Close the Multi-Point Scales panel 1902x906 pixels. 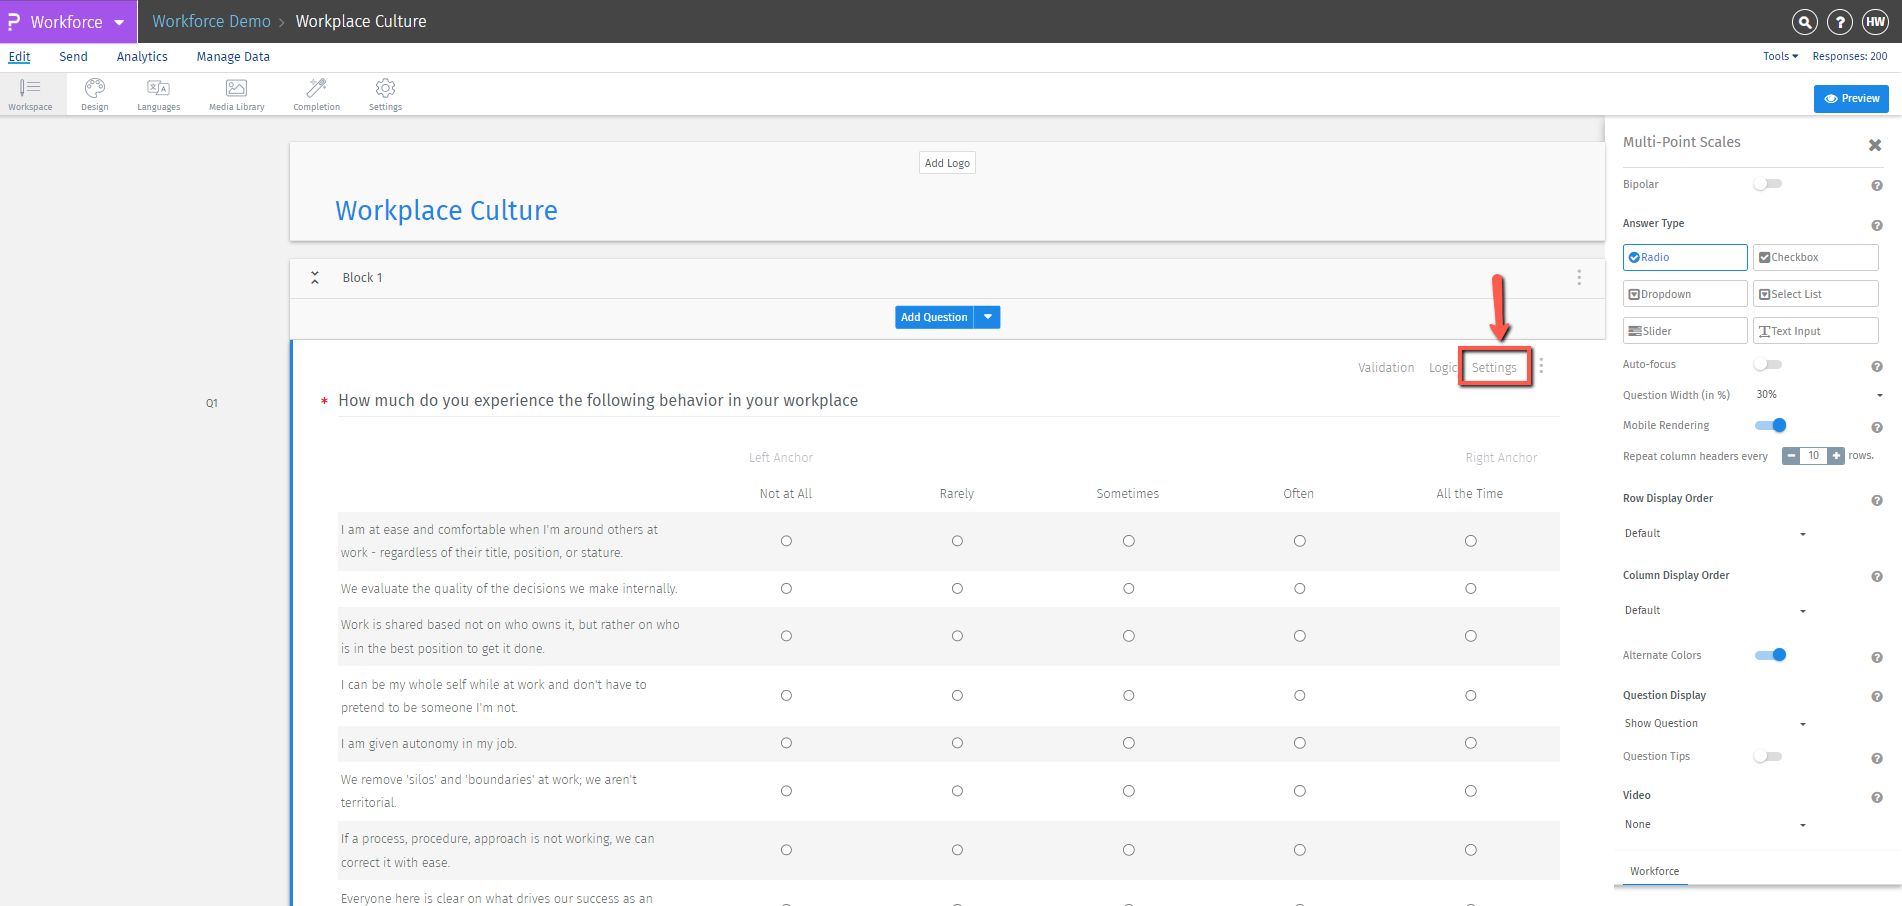click(x=1875, y=145)
